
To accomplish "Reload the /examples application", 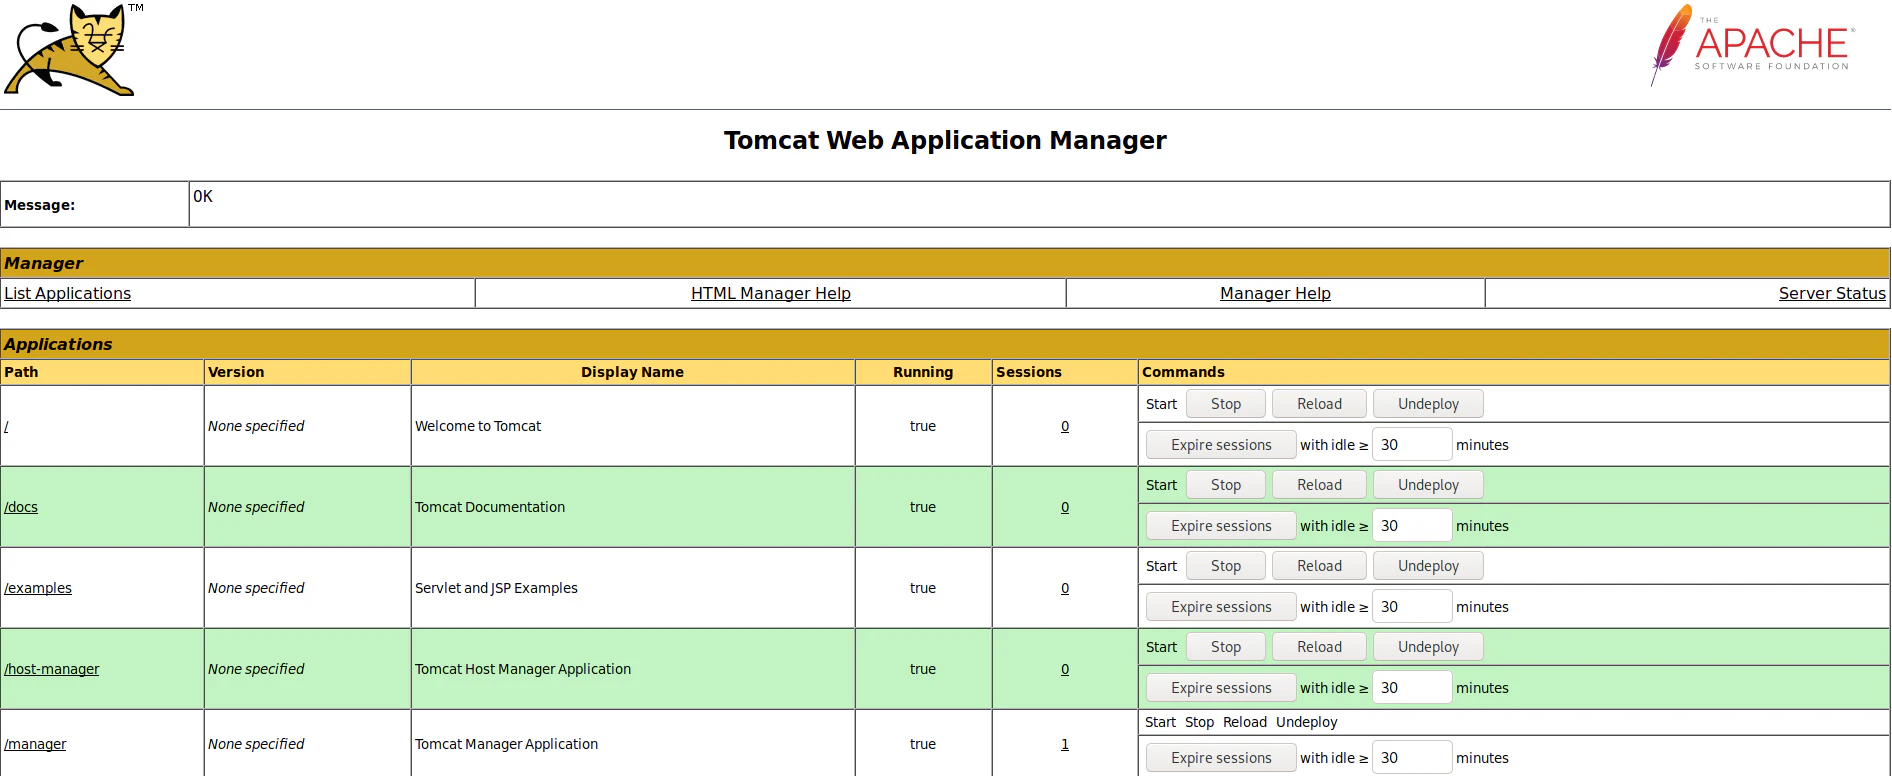I will 1319,566.
